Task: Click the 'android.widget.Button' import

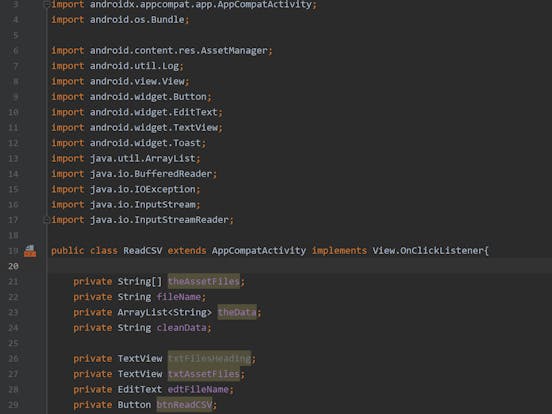Action: pyautogui.click(x=148, y=97)
